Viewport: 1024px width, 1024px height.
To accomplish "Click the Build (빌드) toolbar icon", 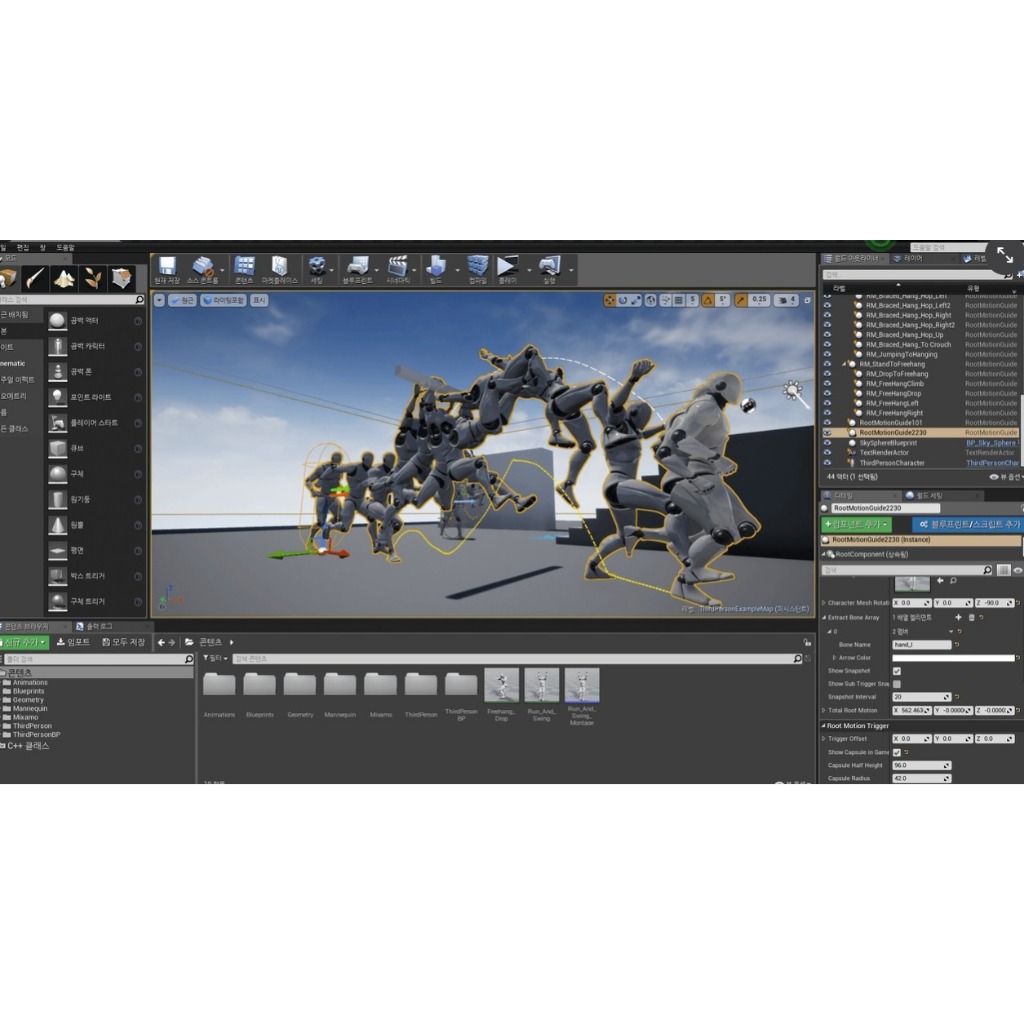I will pos(436,268).
